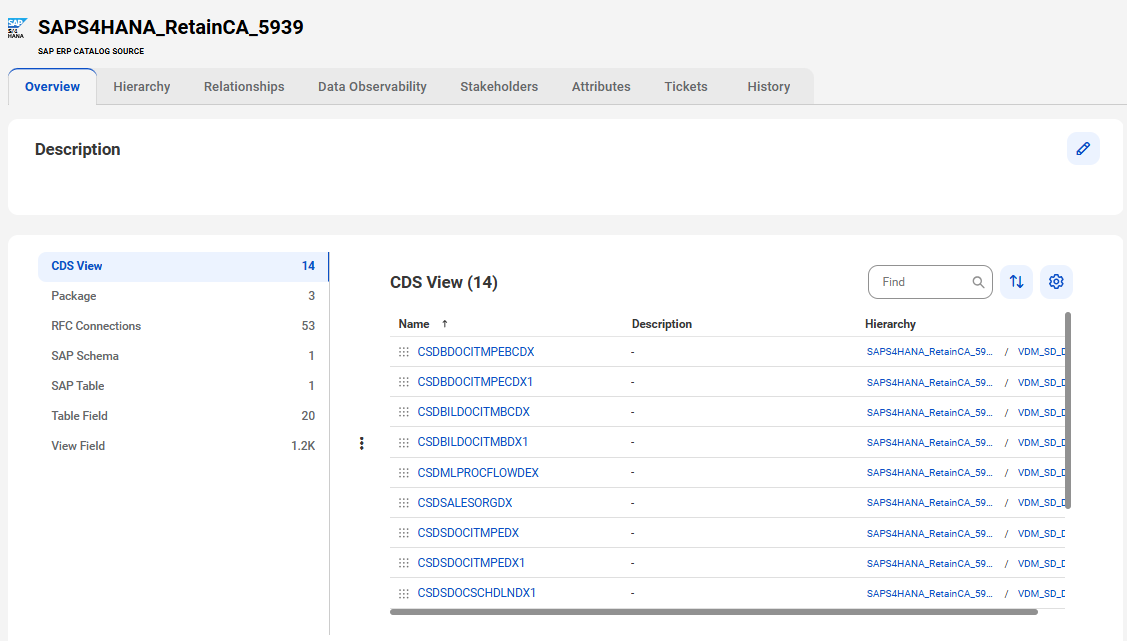The image size is (1127, 641).
Task: Select SAP Schema in the asset list
Action: coord(183,356)
